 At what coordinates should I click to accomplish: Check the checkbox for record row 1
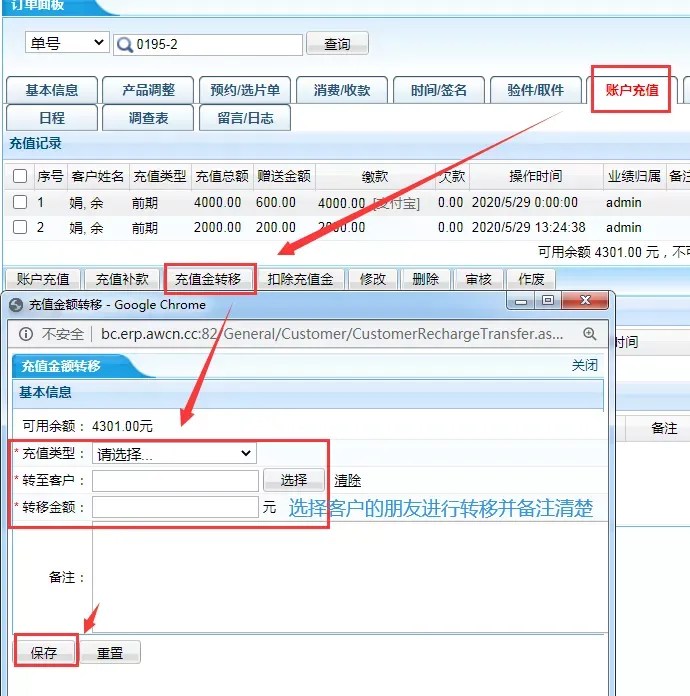tap(20, 202)
